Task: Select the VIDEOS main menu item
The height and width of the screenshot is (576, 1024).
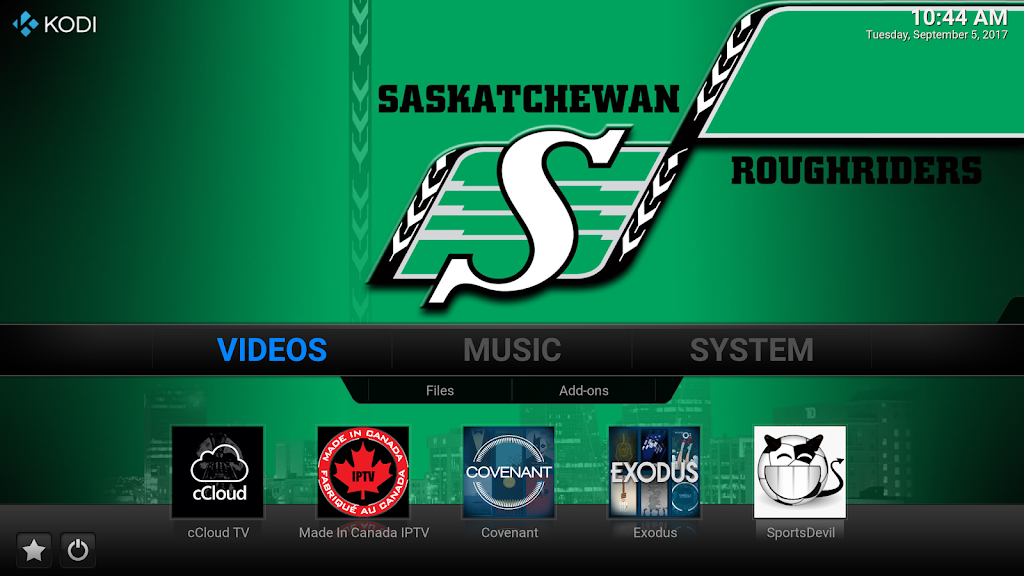Action: point(272,350)
